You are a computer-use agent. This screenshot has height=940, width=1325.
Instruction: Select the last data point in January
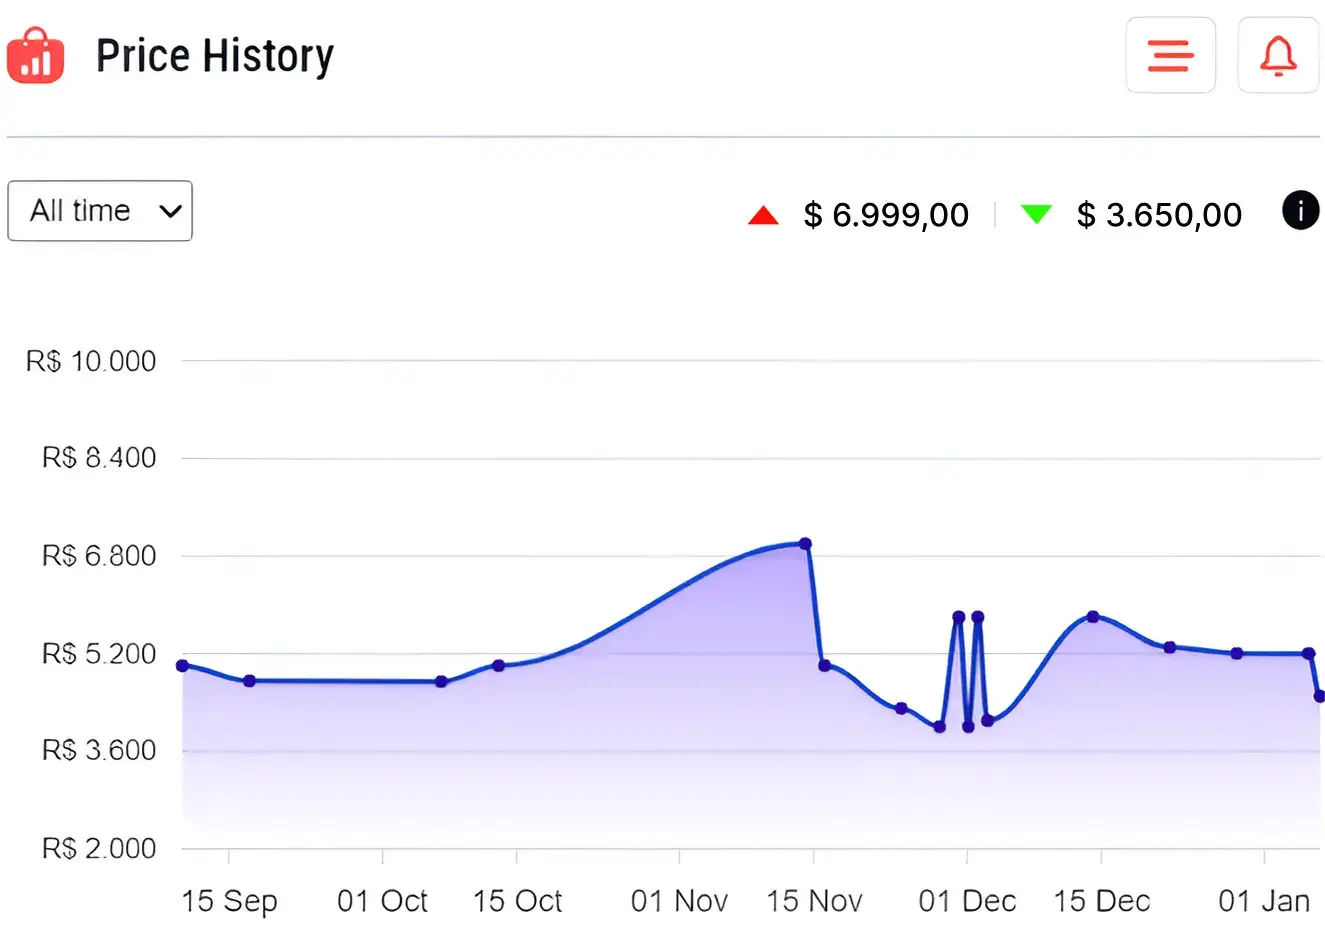(x=1319, y=696)
